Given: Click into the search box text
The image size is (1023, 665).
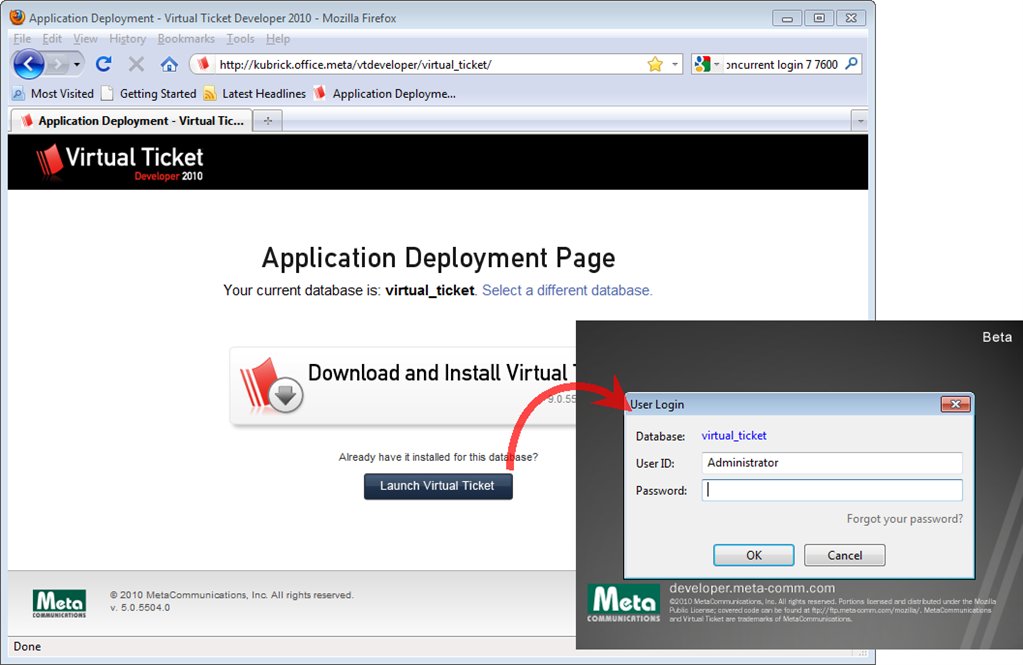Looking at the screenshot, I should [782, 65].
